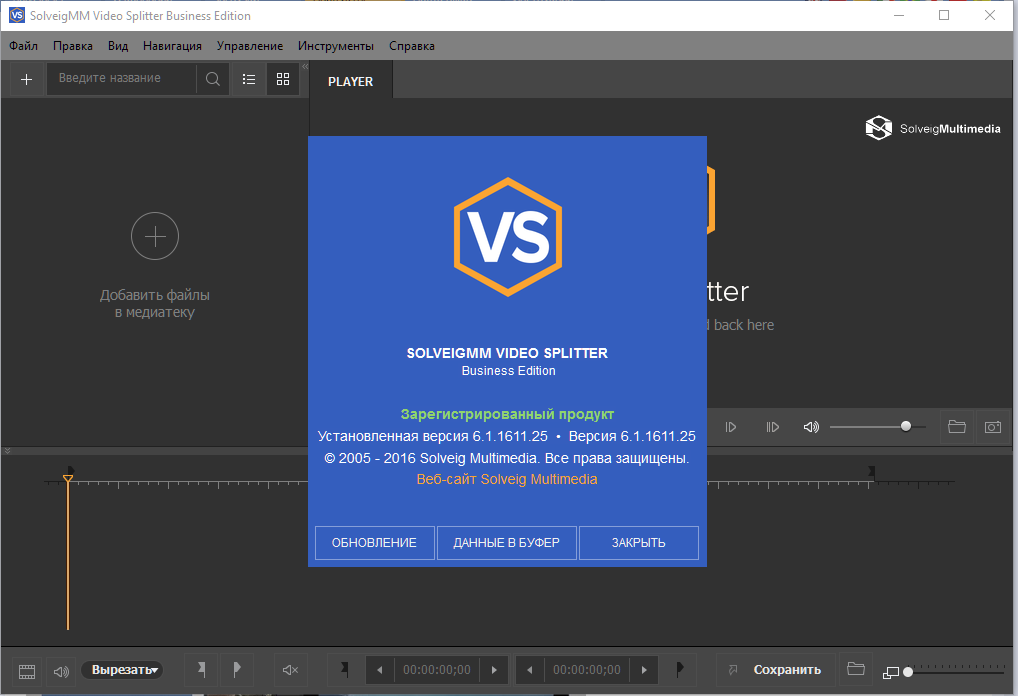Viewport: 1018px width, 696px height.
Task: Mute the player volume speaker
Action: pos(811,427)
